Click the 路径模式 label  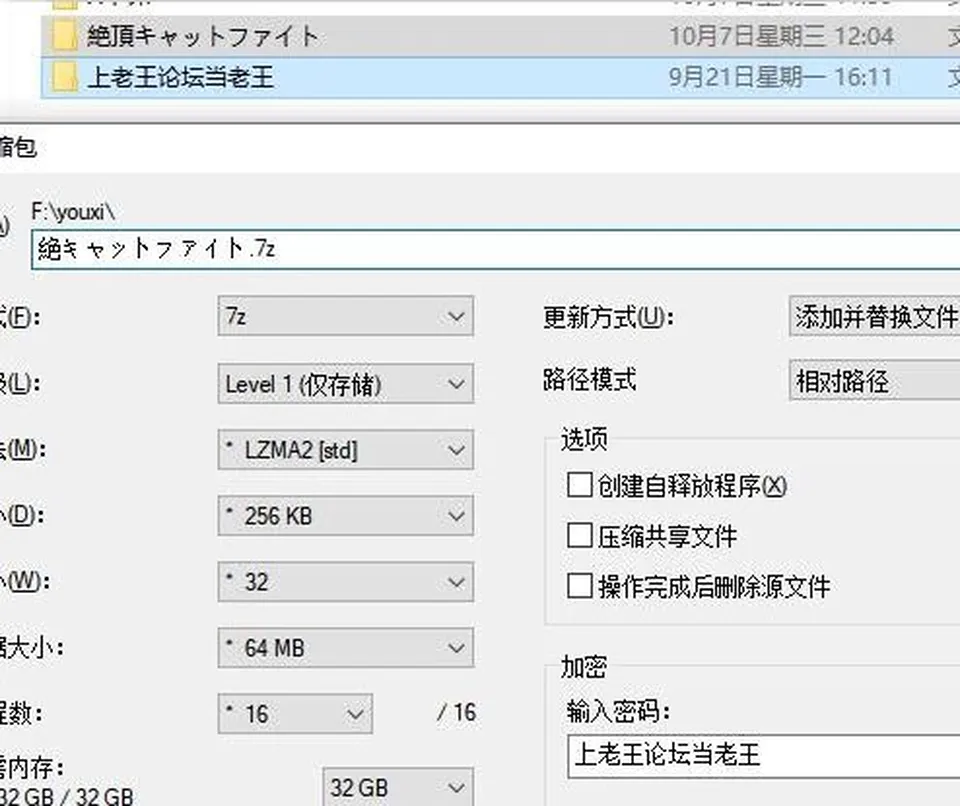click(590, 380)
